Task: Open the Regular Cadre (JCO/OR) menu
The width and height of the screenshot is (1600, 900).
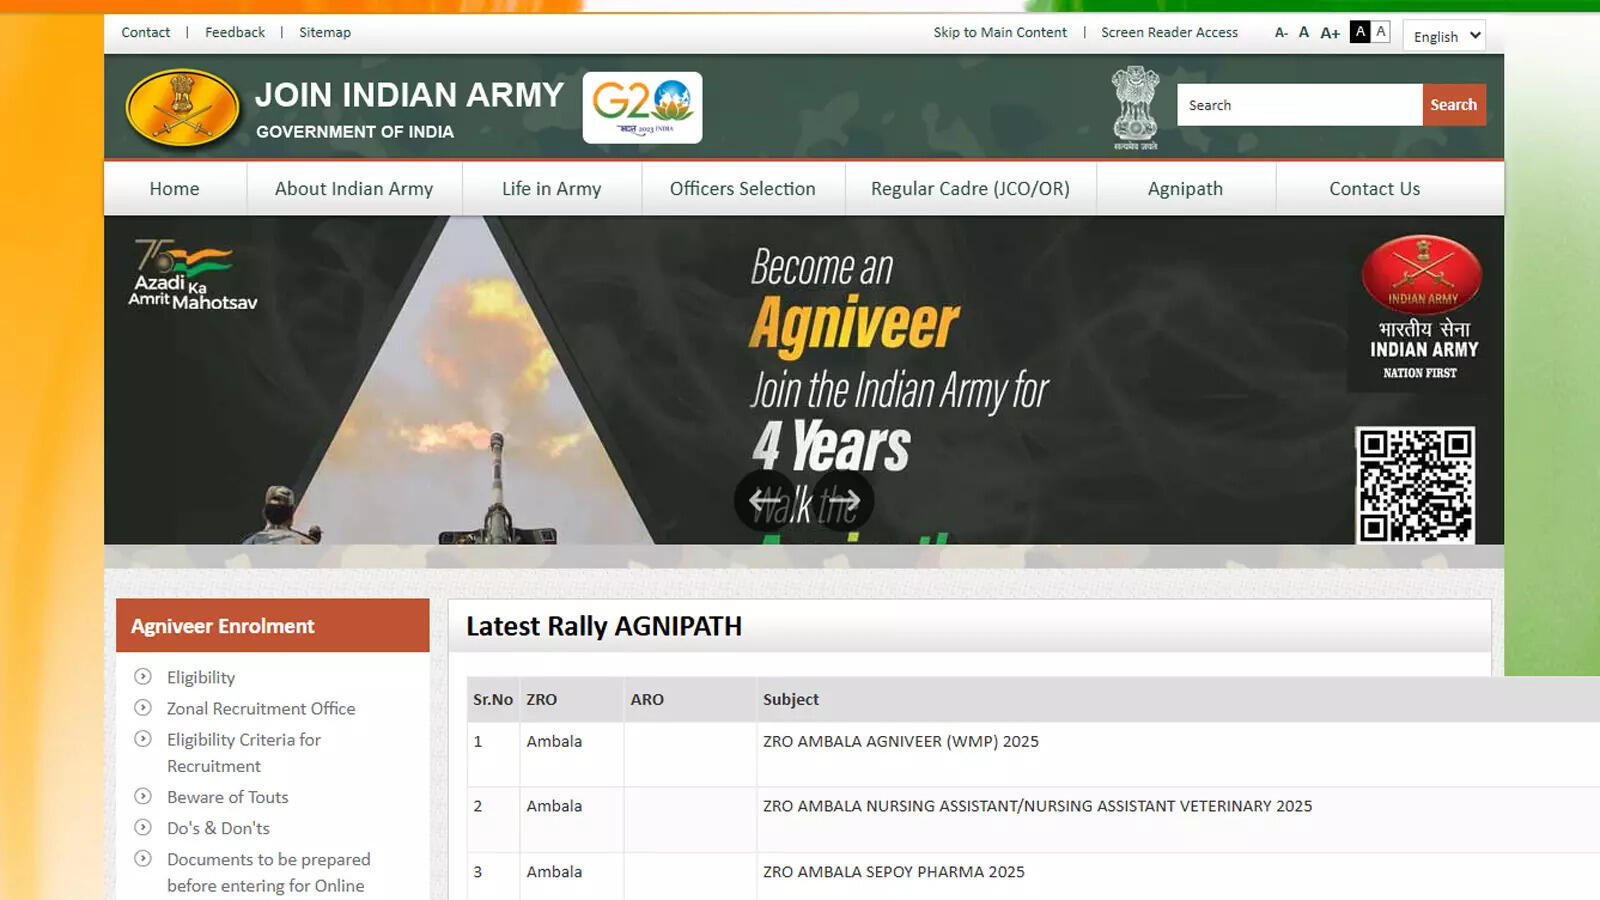Action: point(970,189)
